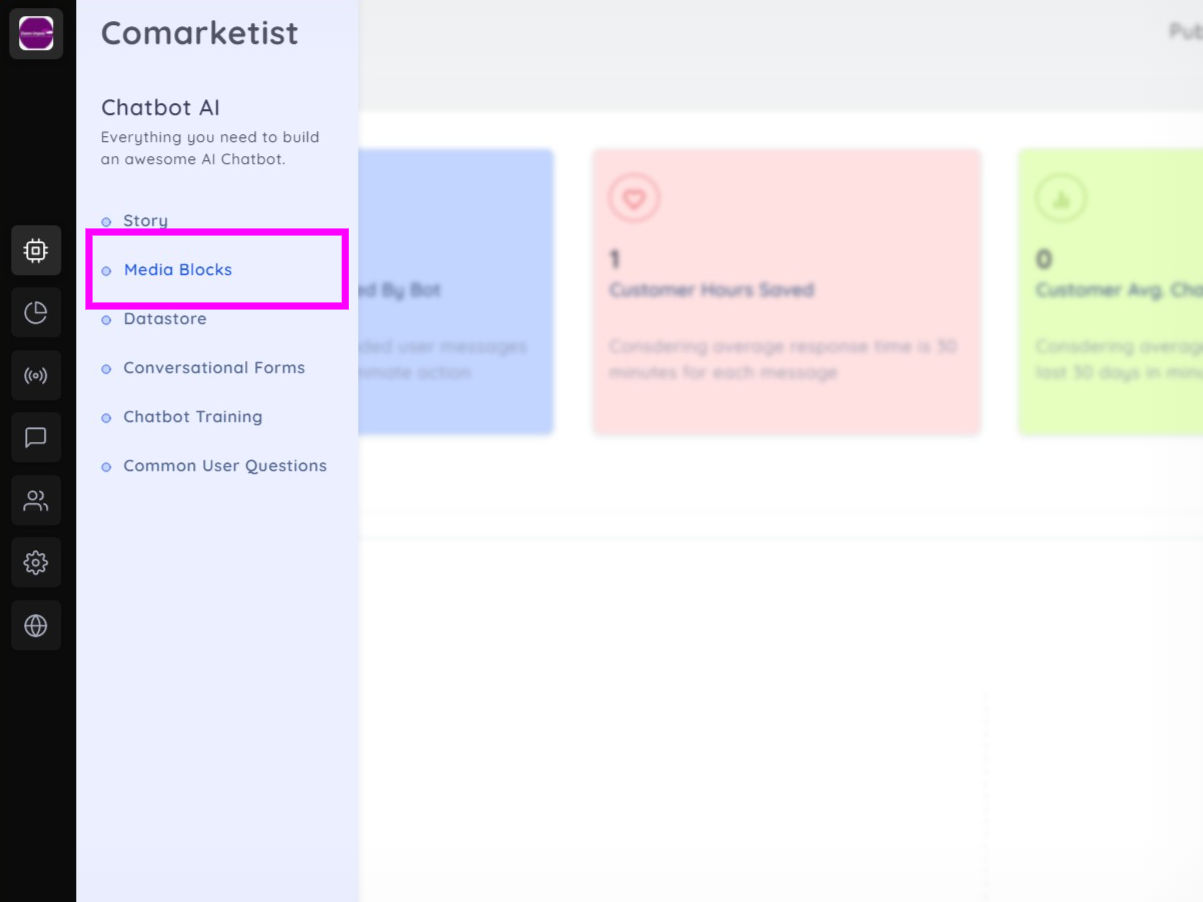Click the globe icon in sidebar
1203x902 pixels.
tap(36, 626)
